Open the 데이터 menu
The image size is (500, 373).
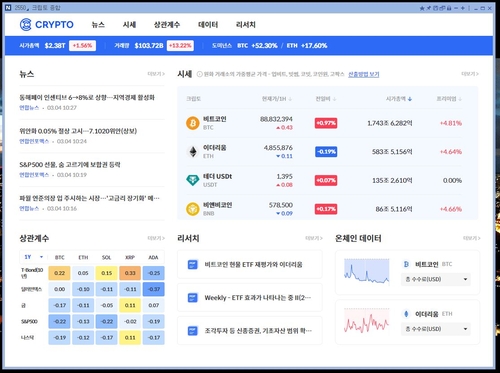coord(208,25)
